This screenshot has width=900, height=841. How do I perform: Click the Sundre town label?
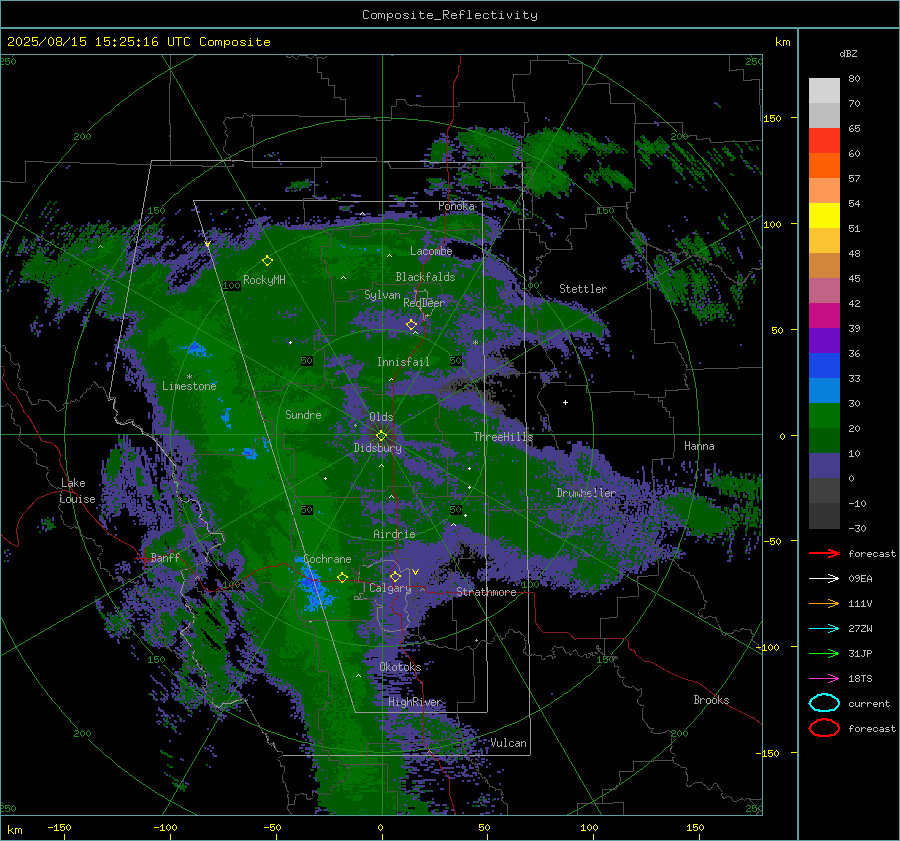[x=303, y=414]
